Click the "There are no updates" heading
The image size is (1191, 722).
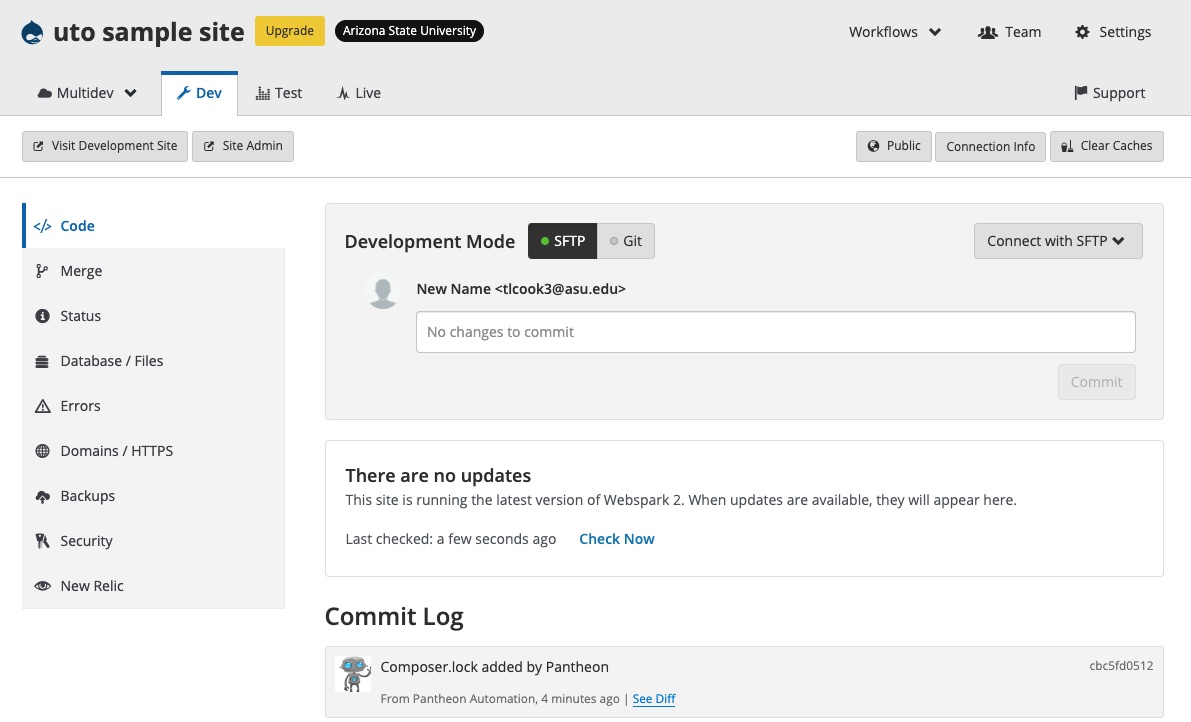[438, 476]
